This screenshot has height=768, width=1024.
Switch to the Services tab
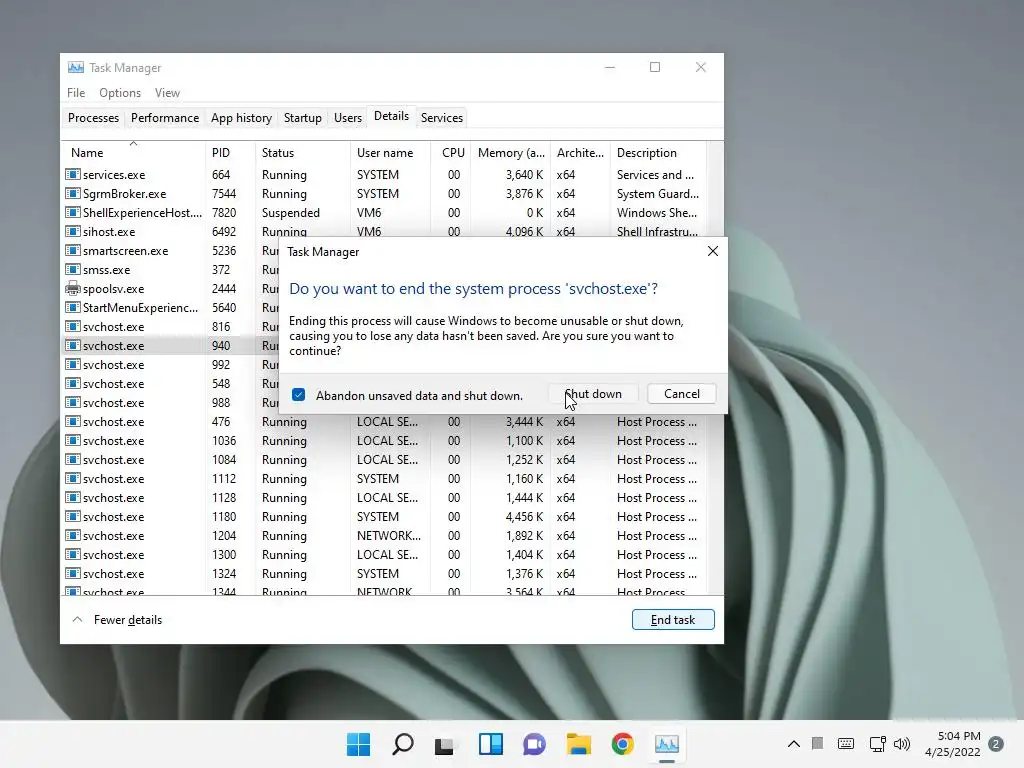point(441,118)
